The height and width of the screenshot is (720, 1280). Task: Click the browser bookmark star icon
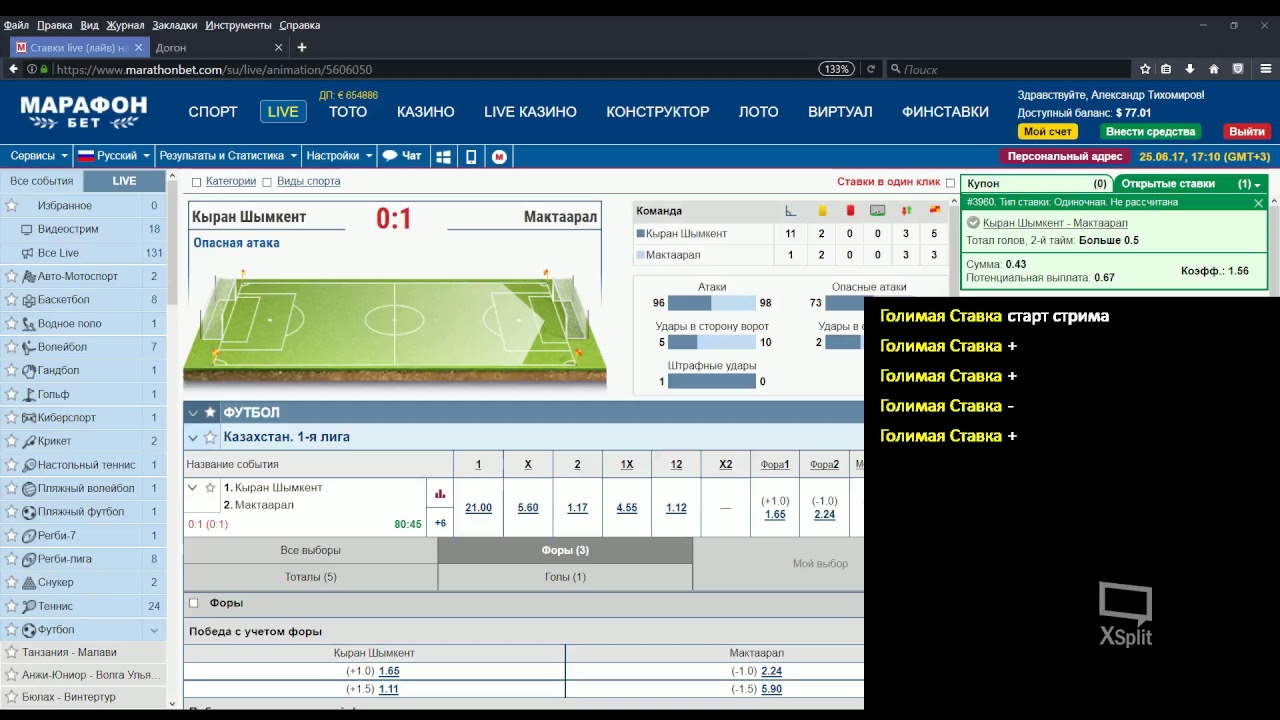[1145, 69]
